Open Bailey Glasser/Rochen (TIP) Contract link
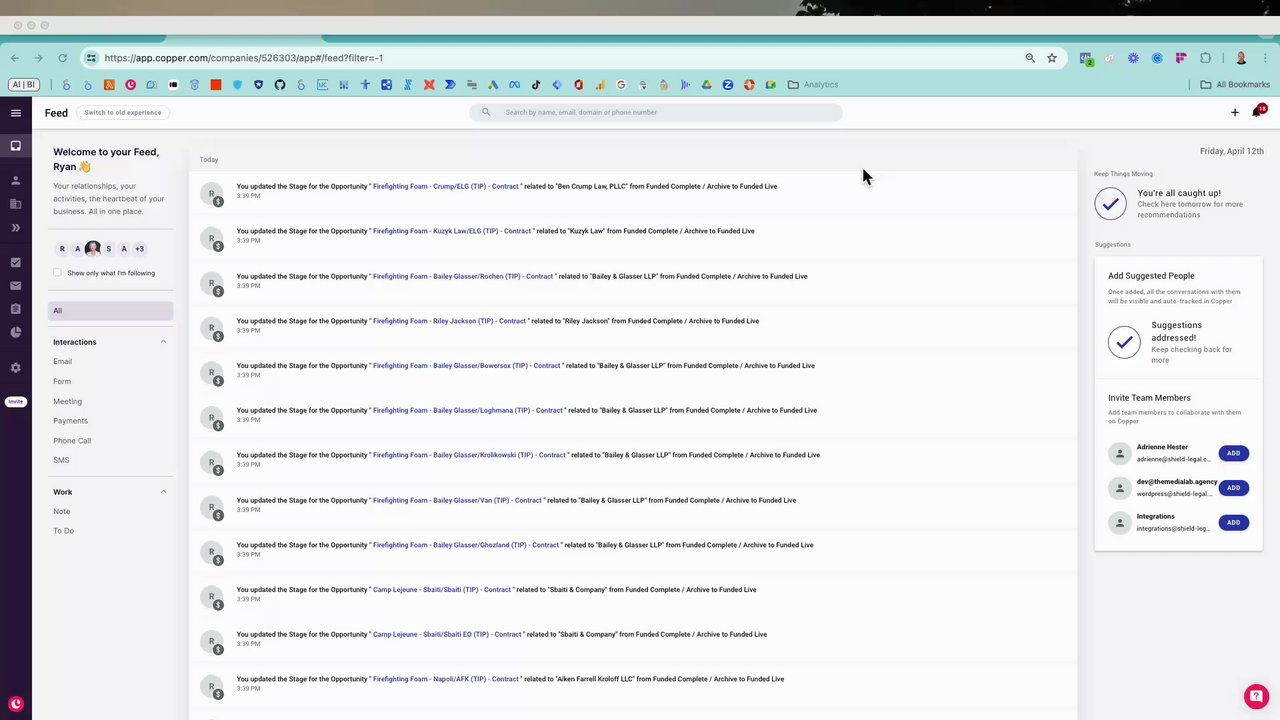The image size is (1280, 720). point(463,276)
